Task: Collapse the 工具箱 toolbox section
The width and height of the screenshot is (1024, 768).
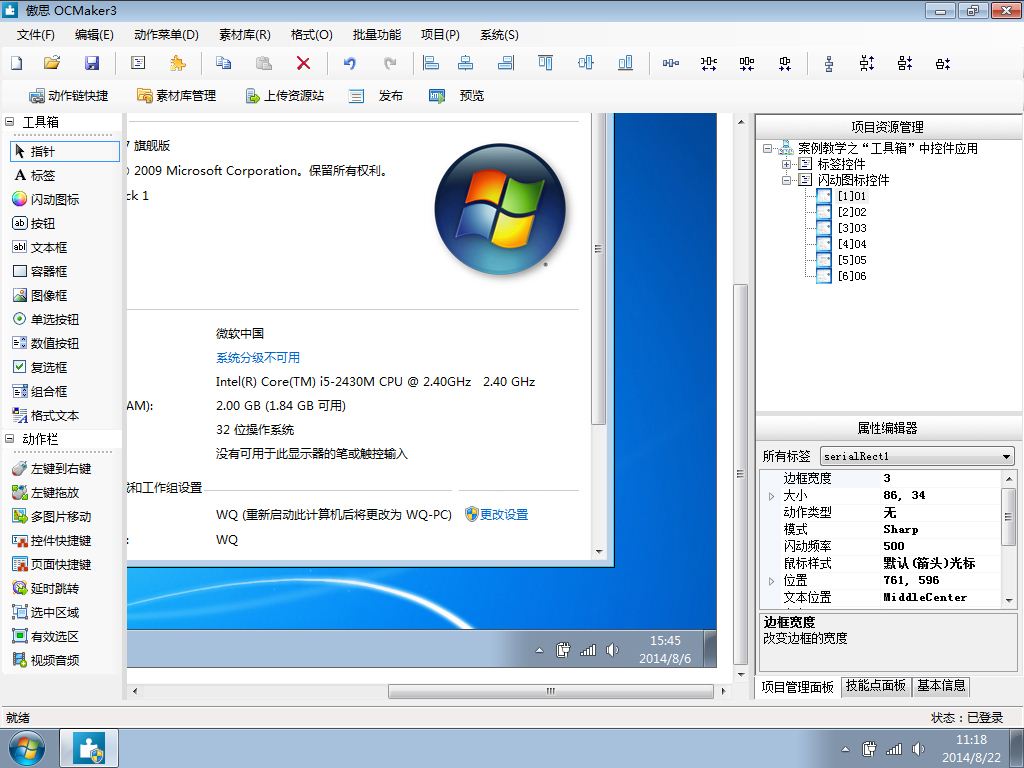Action: tap(10, 121)
